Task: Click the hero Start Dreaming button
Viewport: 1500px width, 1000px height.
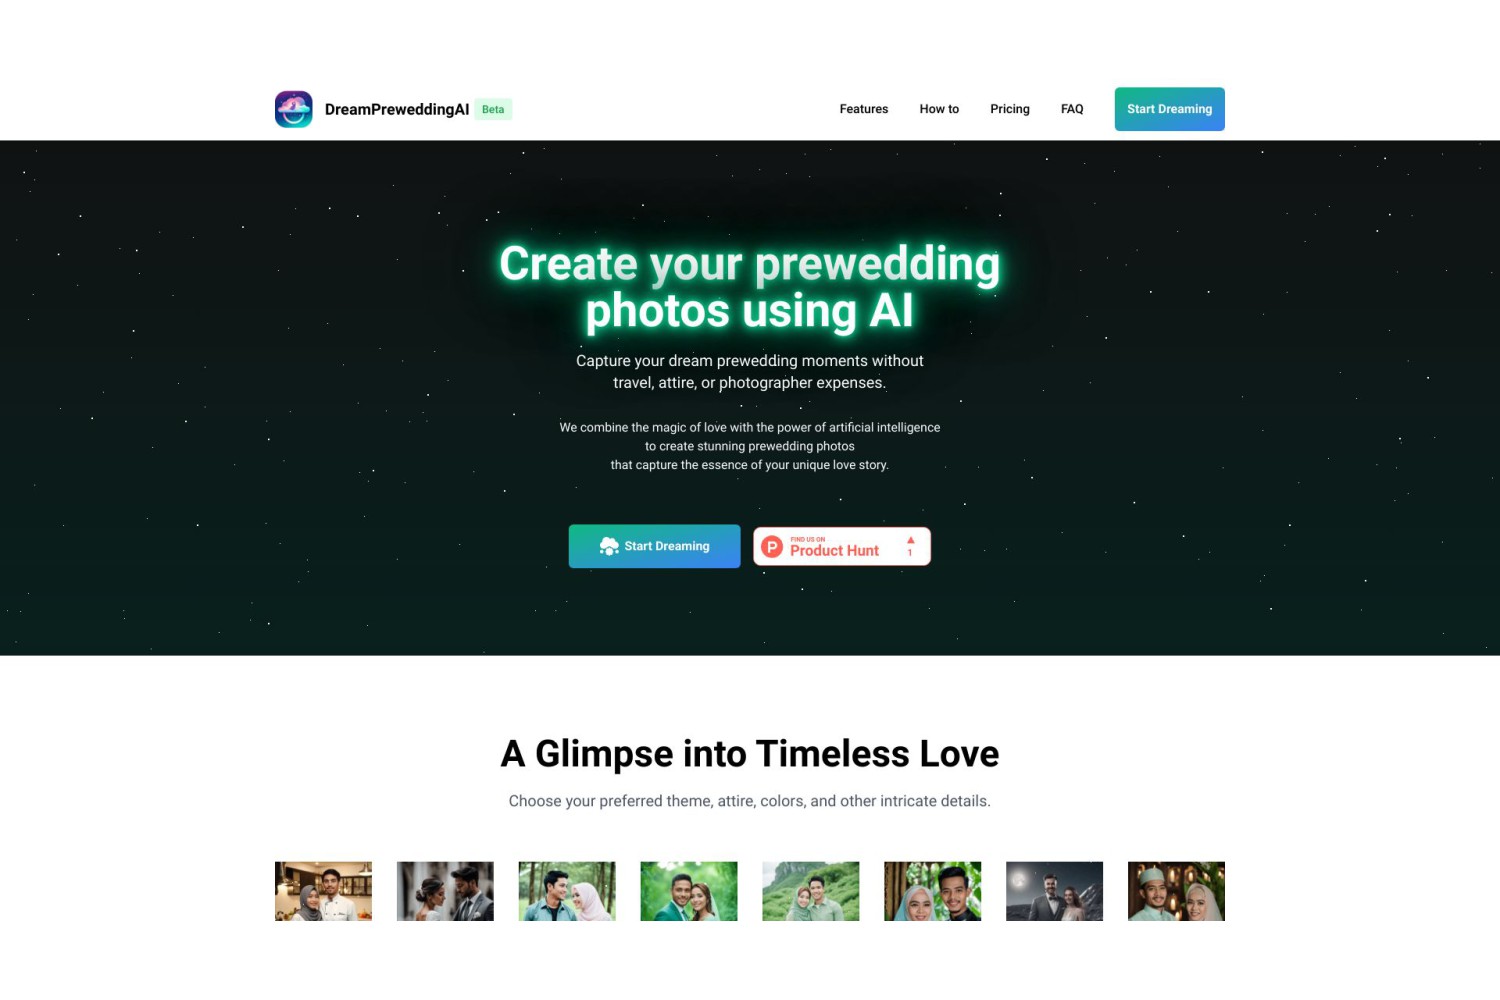Action: pyautogui.click(x=655, y=546)
